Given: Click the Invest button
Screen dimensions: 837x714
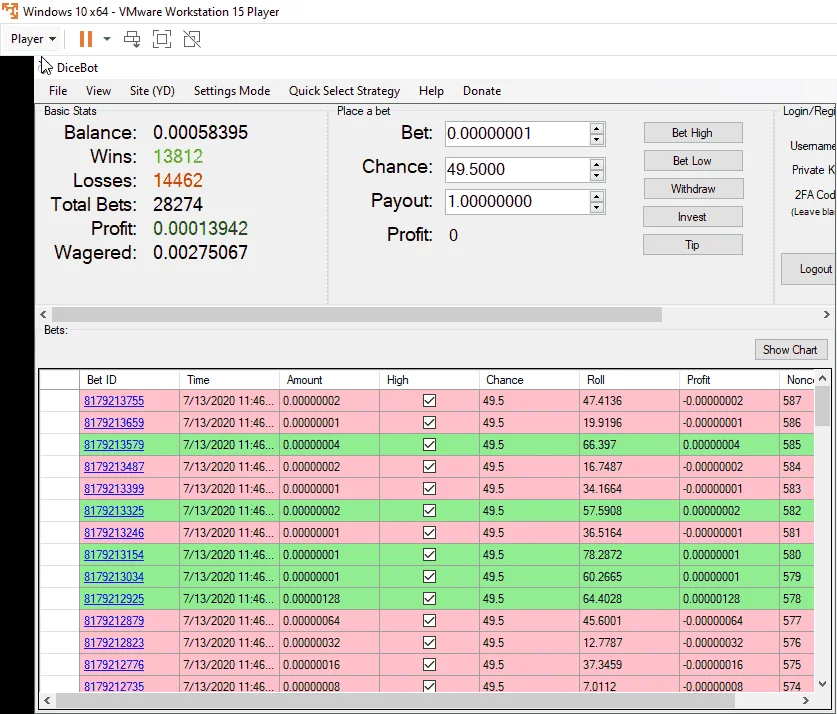Looking at the screenshot, I should pyautogui.click(x=693, y=217).
